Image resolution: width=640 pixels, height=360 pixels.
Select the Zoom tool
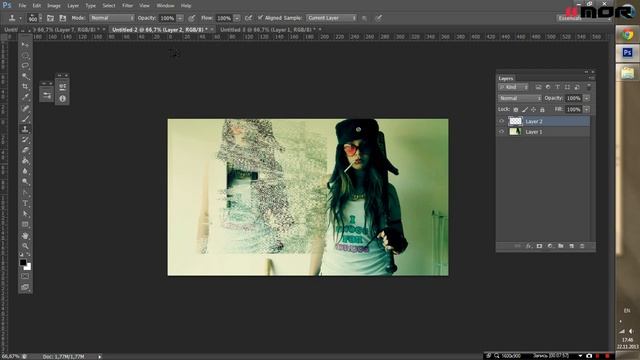coord(25,246)
